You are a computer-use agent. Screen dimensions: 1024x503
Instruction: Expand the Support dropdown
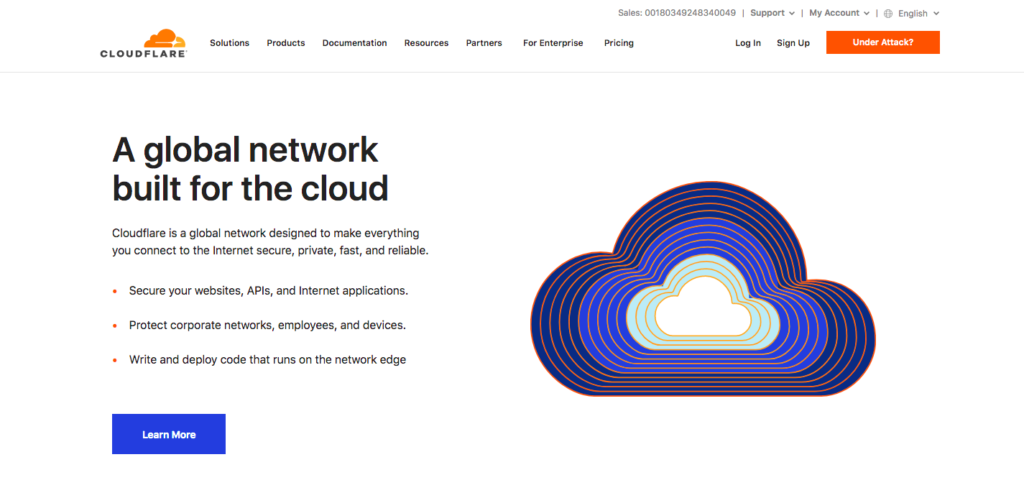(773, 13)
